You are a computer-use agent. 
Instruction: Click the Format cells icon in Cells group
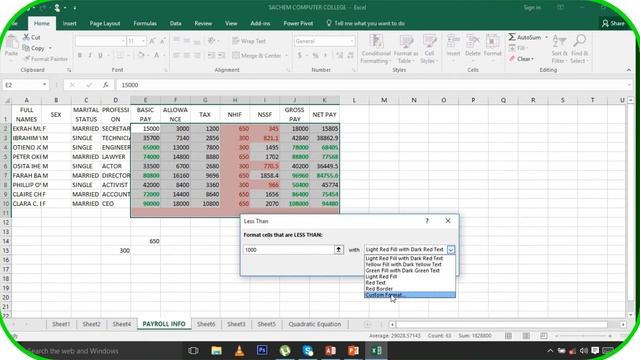[x=492, y=42]
